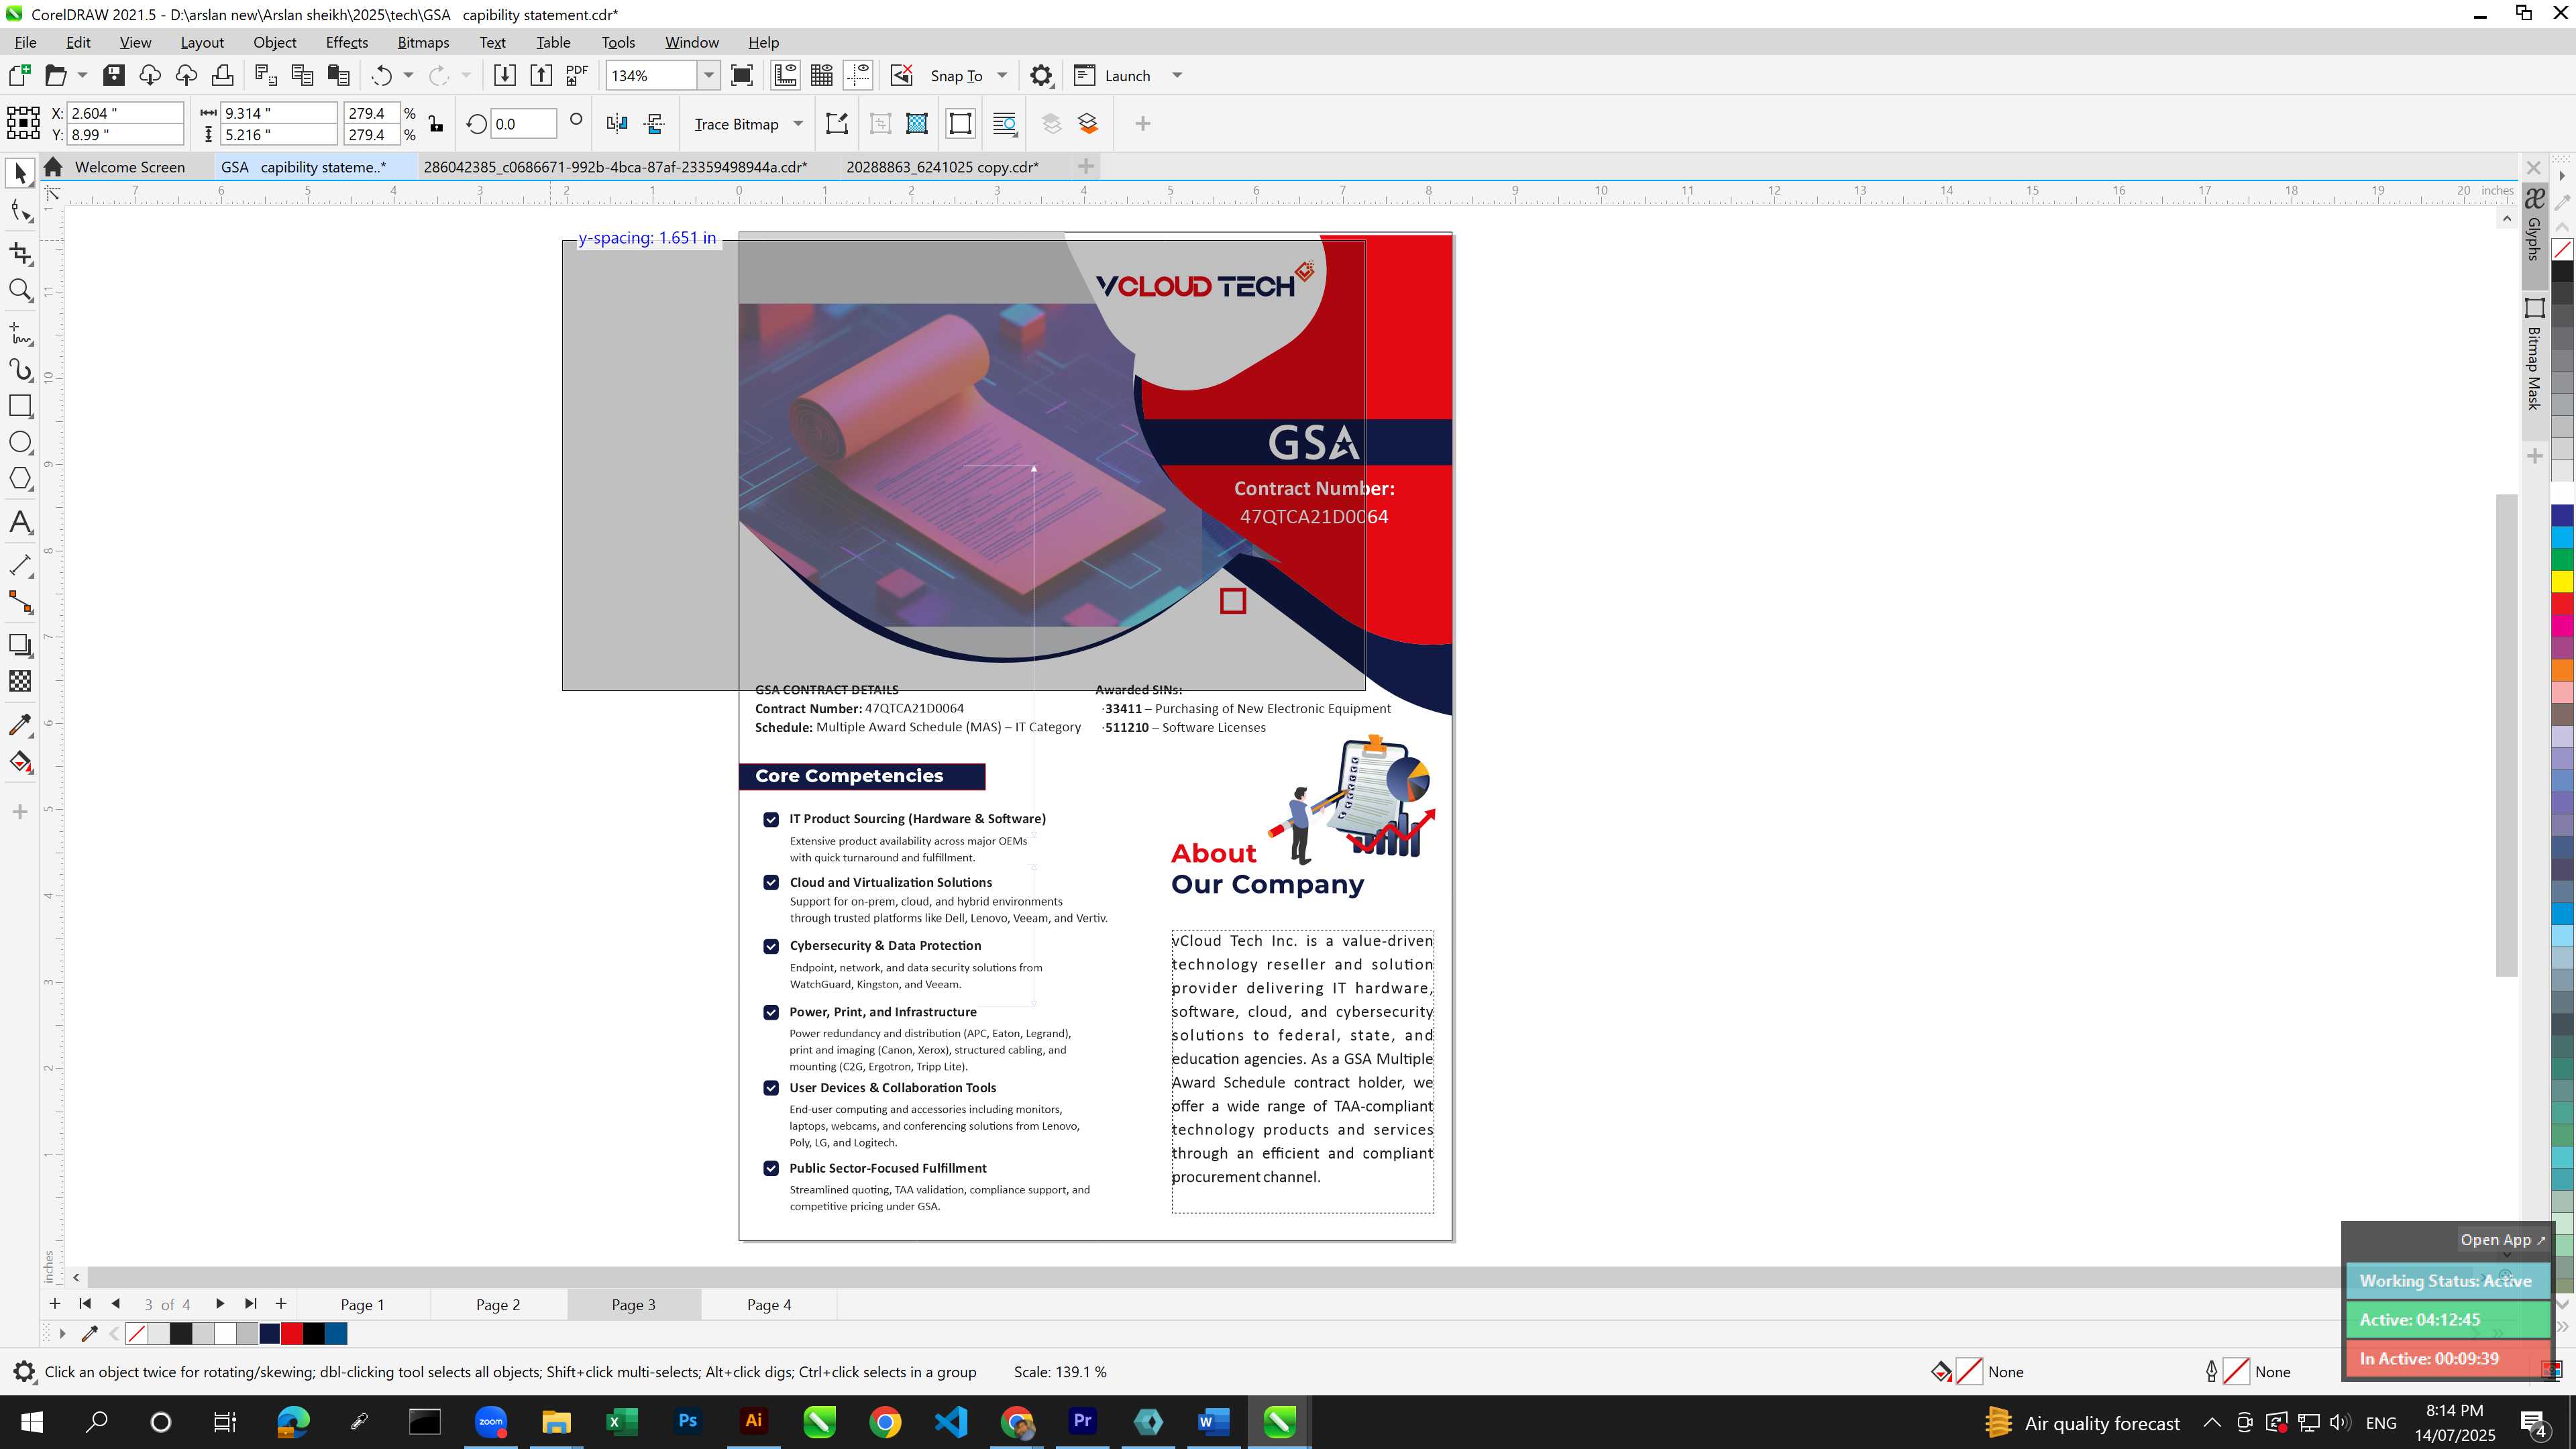Click the object width input field
2576x1449 pixels.
[x=278, y=113]
